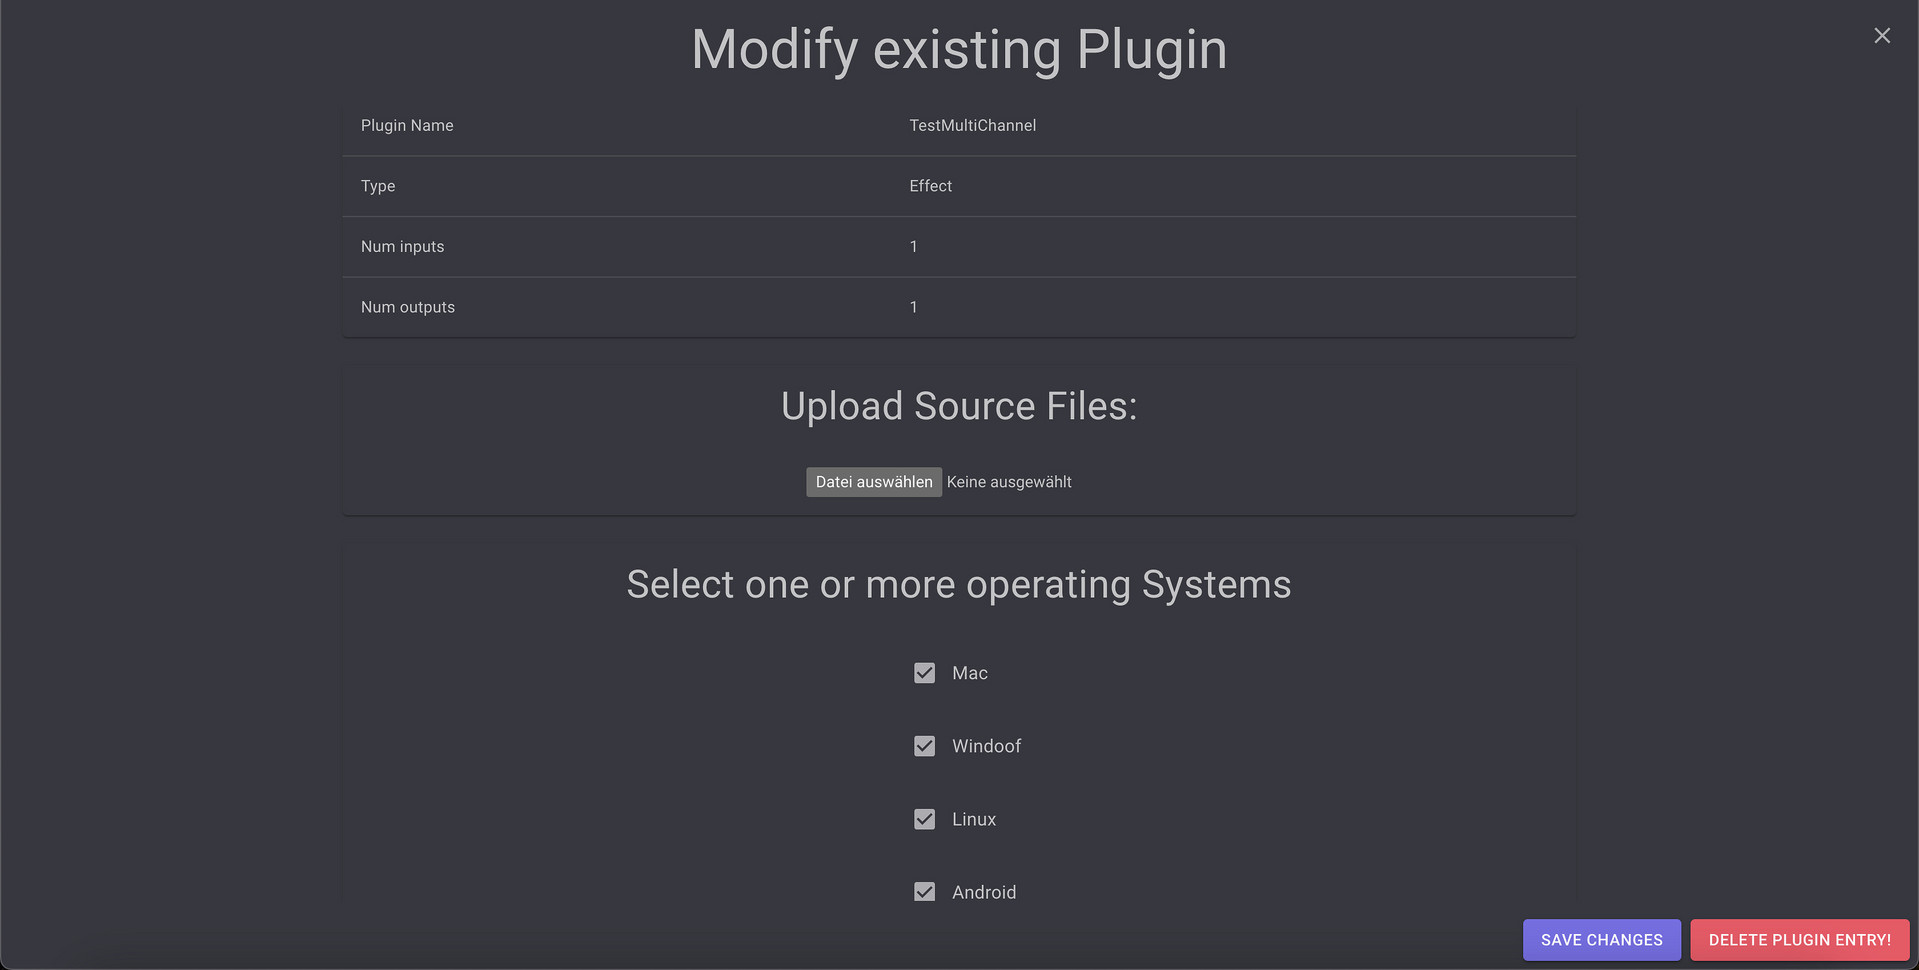Click the 'Num outputs' row label
Screen dimensions: 1919x970
pos(407,307)
